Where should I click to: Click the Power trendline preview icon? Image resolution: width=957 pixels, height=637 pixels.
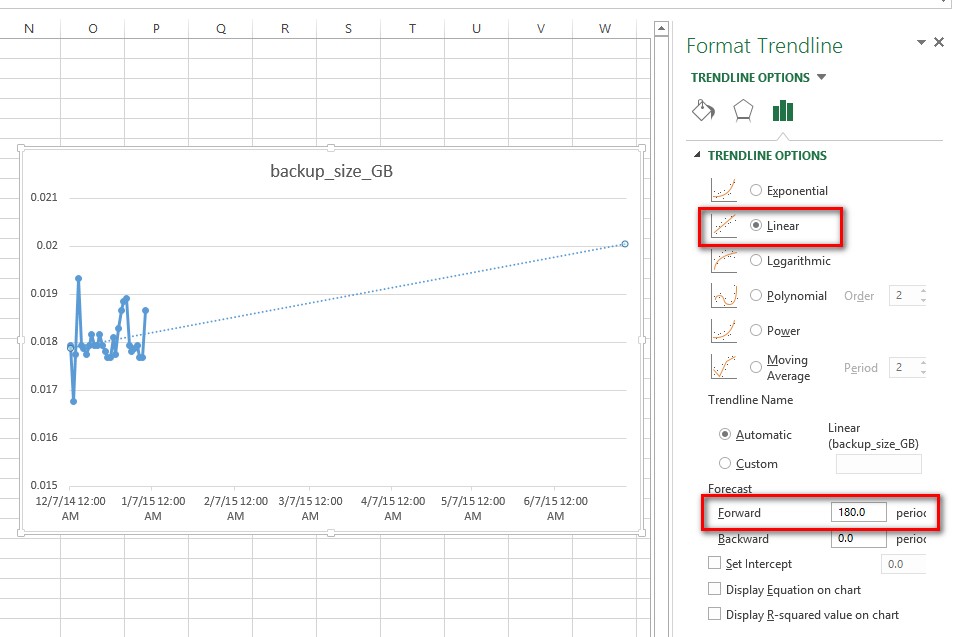tap(724, 330)
